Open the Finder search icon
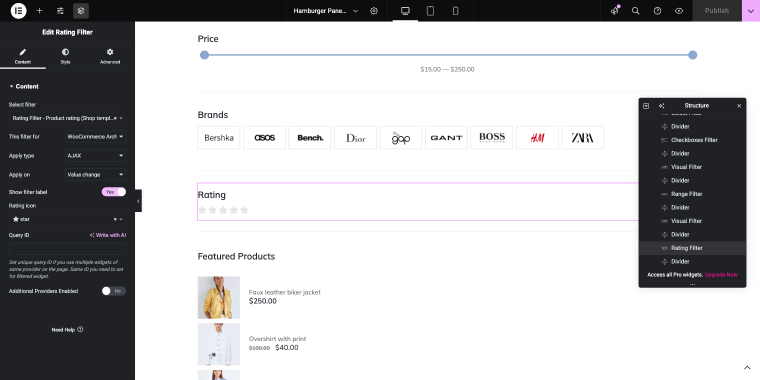Image resolution: width=760 pixels, height=380 pixels. [x=635, y=11]
